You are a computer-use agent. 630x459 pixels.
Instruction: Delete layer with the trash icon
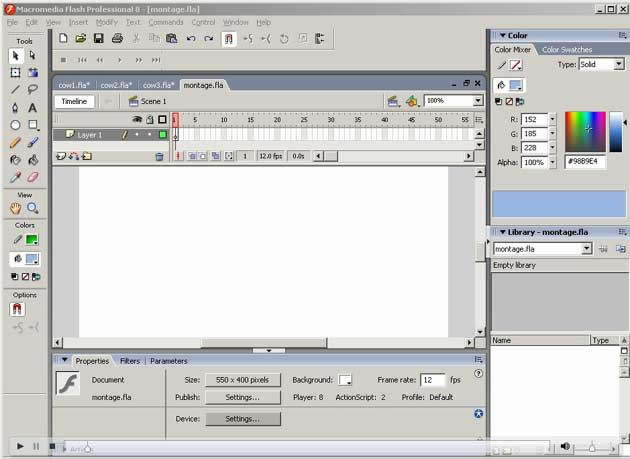159,156
